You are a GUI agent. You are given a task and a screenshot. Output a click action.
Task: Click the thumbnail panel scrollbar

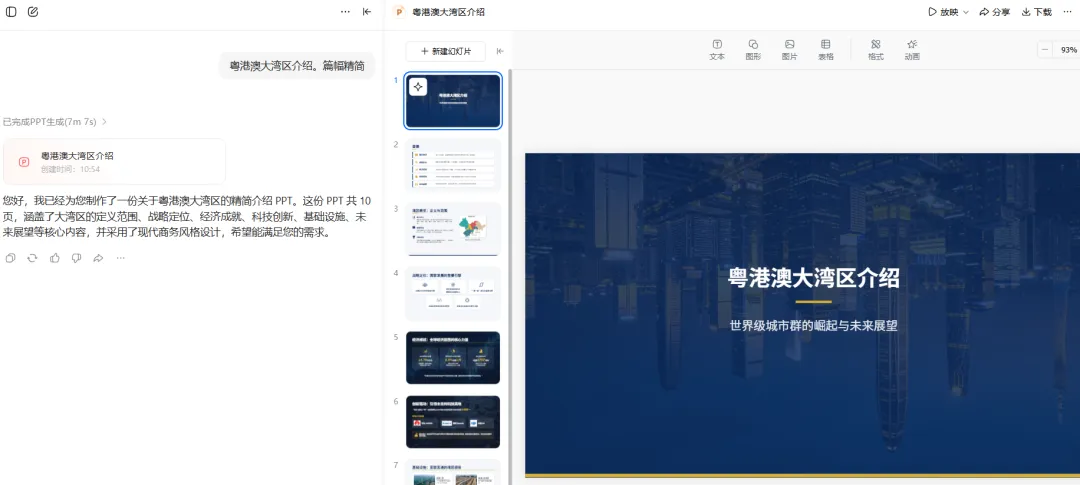coord(510,276)
